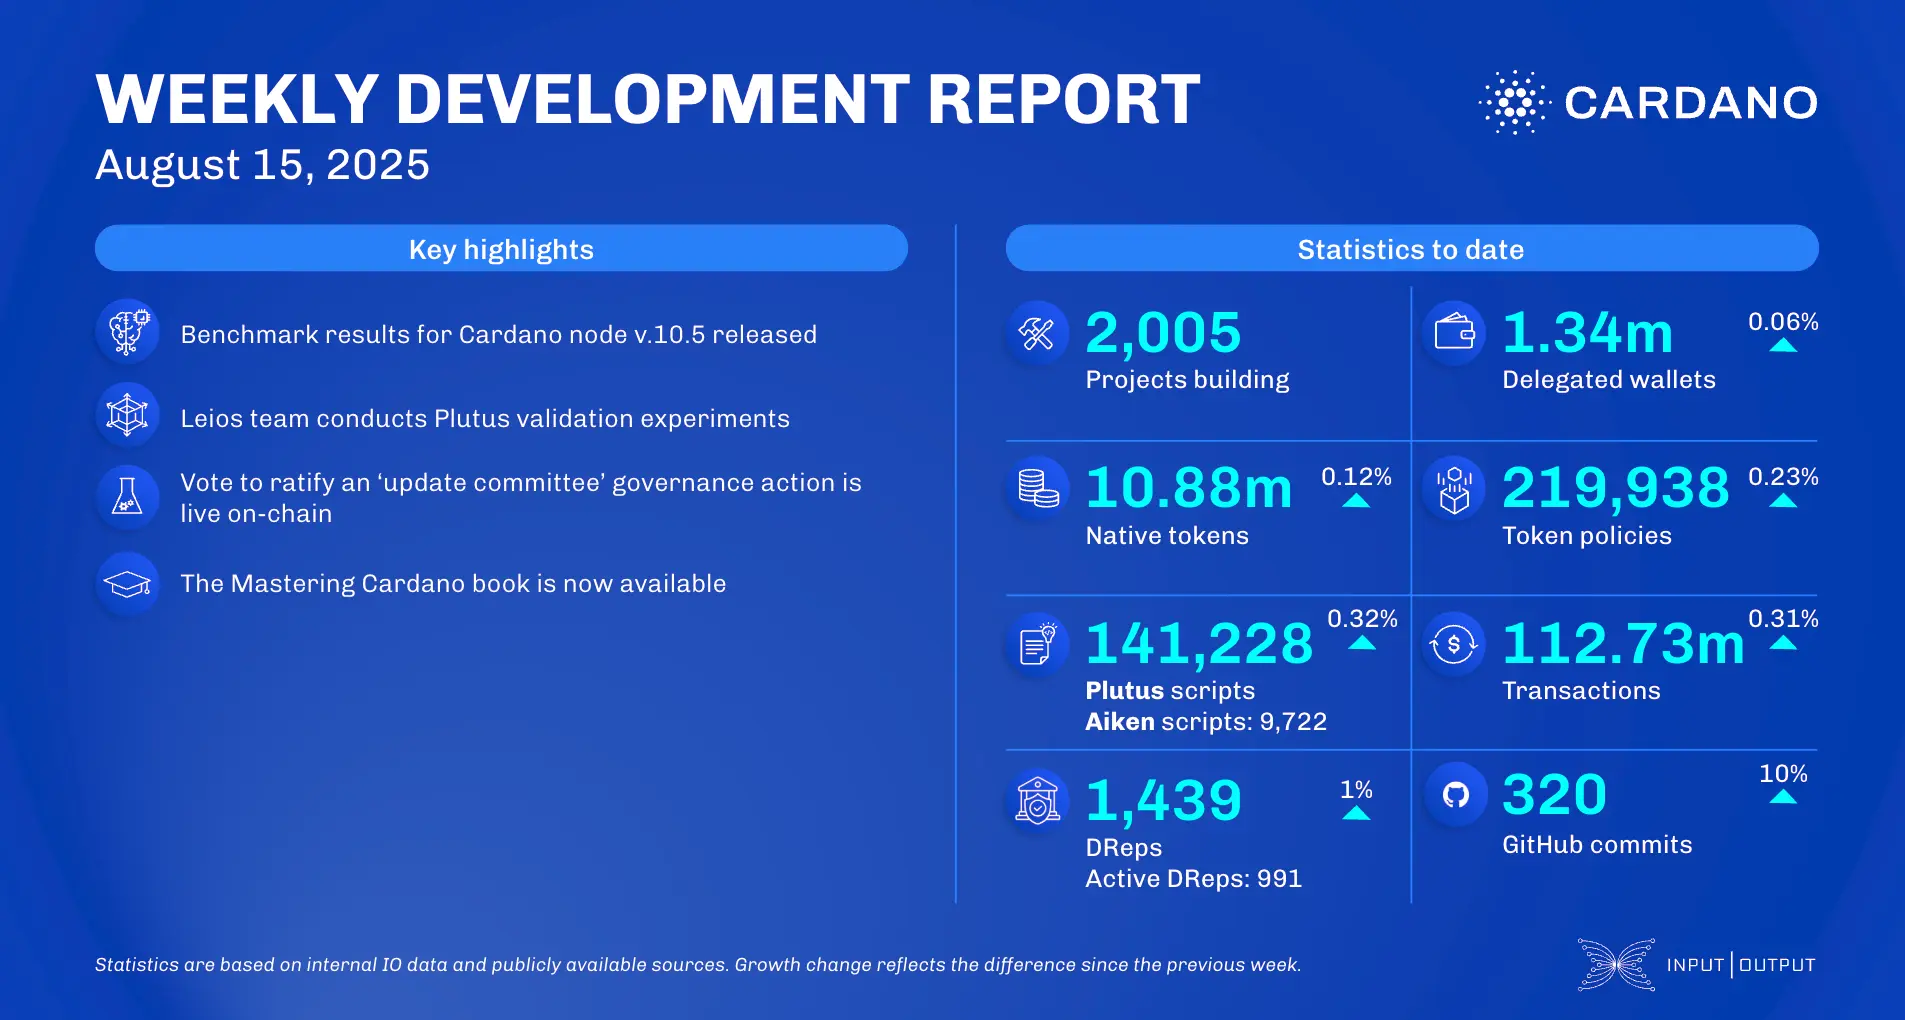Click the Cardano logo in the top right
The height and width of the screenshot is (1020, 1905).
click(1645, 102)
